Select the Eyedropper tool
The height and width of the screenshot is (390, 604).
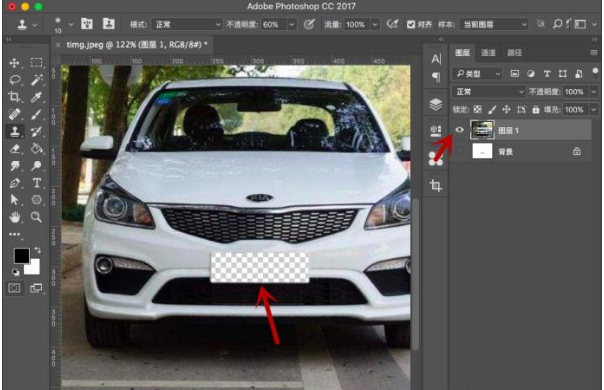tap(36, 97)
